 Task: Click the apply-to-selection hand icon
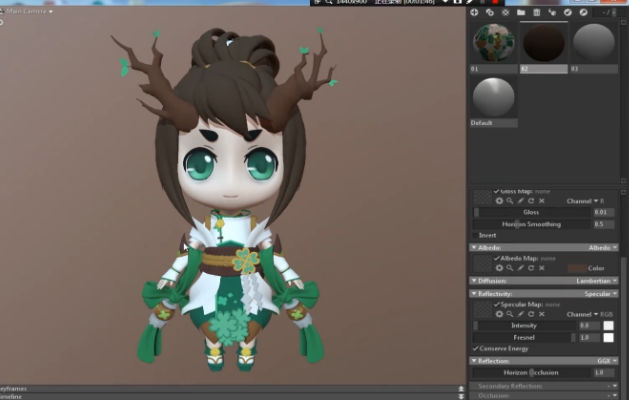[x=552, y=12]
